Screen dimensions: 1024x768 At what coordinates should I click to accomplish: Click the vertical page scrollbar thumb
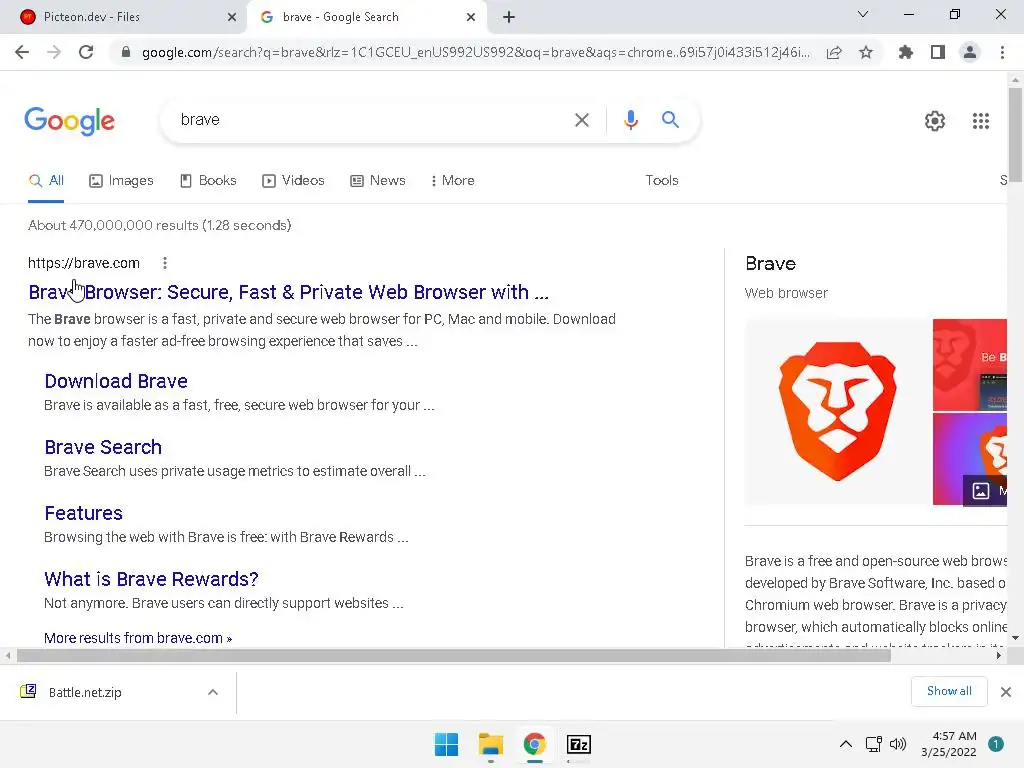point(1015,135)
